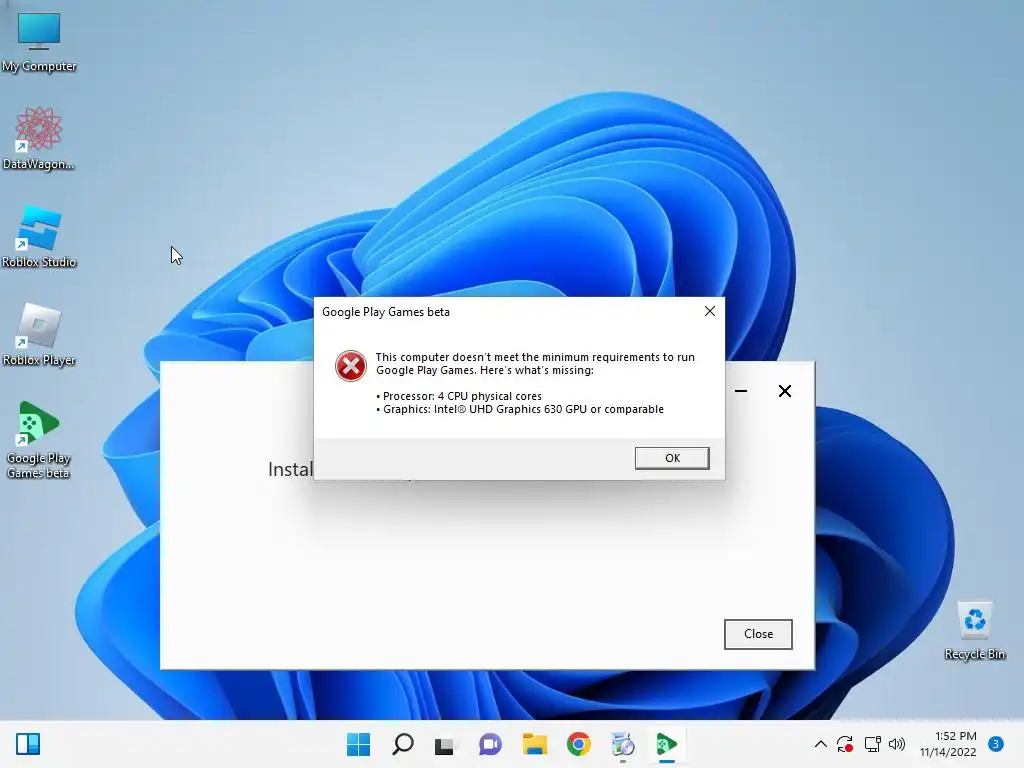1024x768 pixels.
Task: Open File Explorer from the taskbar
Action: pos(534,744)
